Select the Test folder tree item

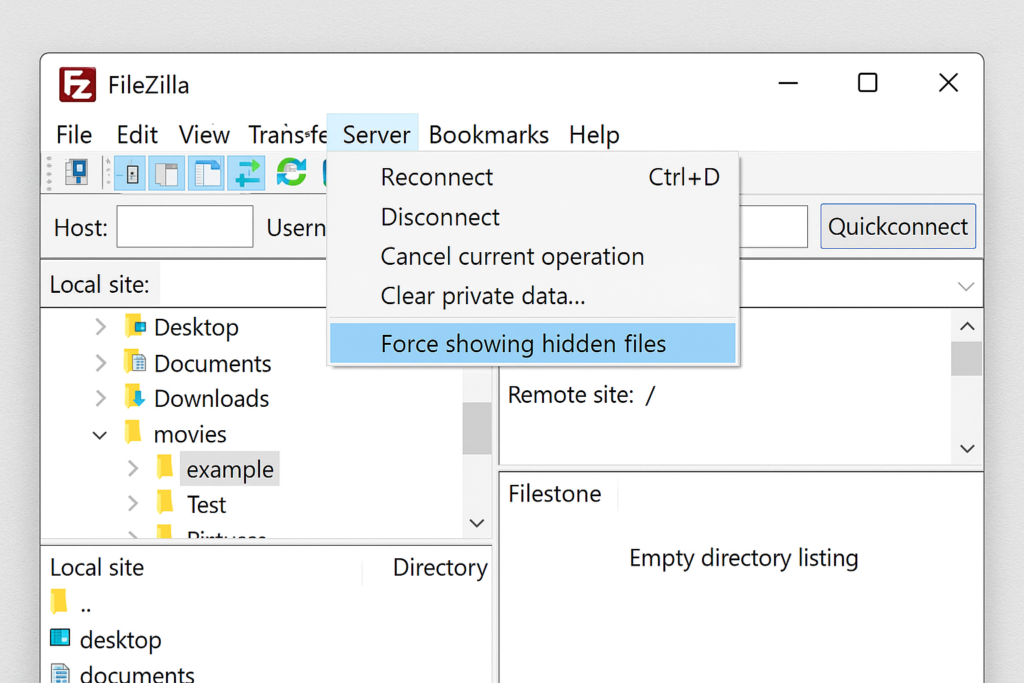[206, 504]
